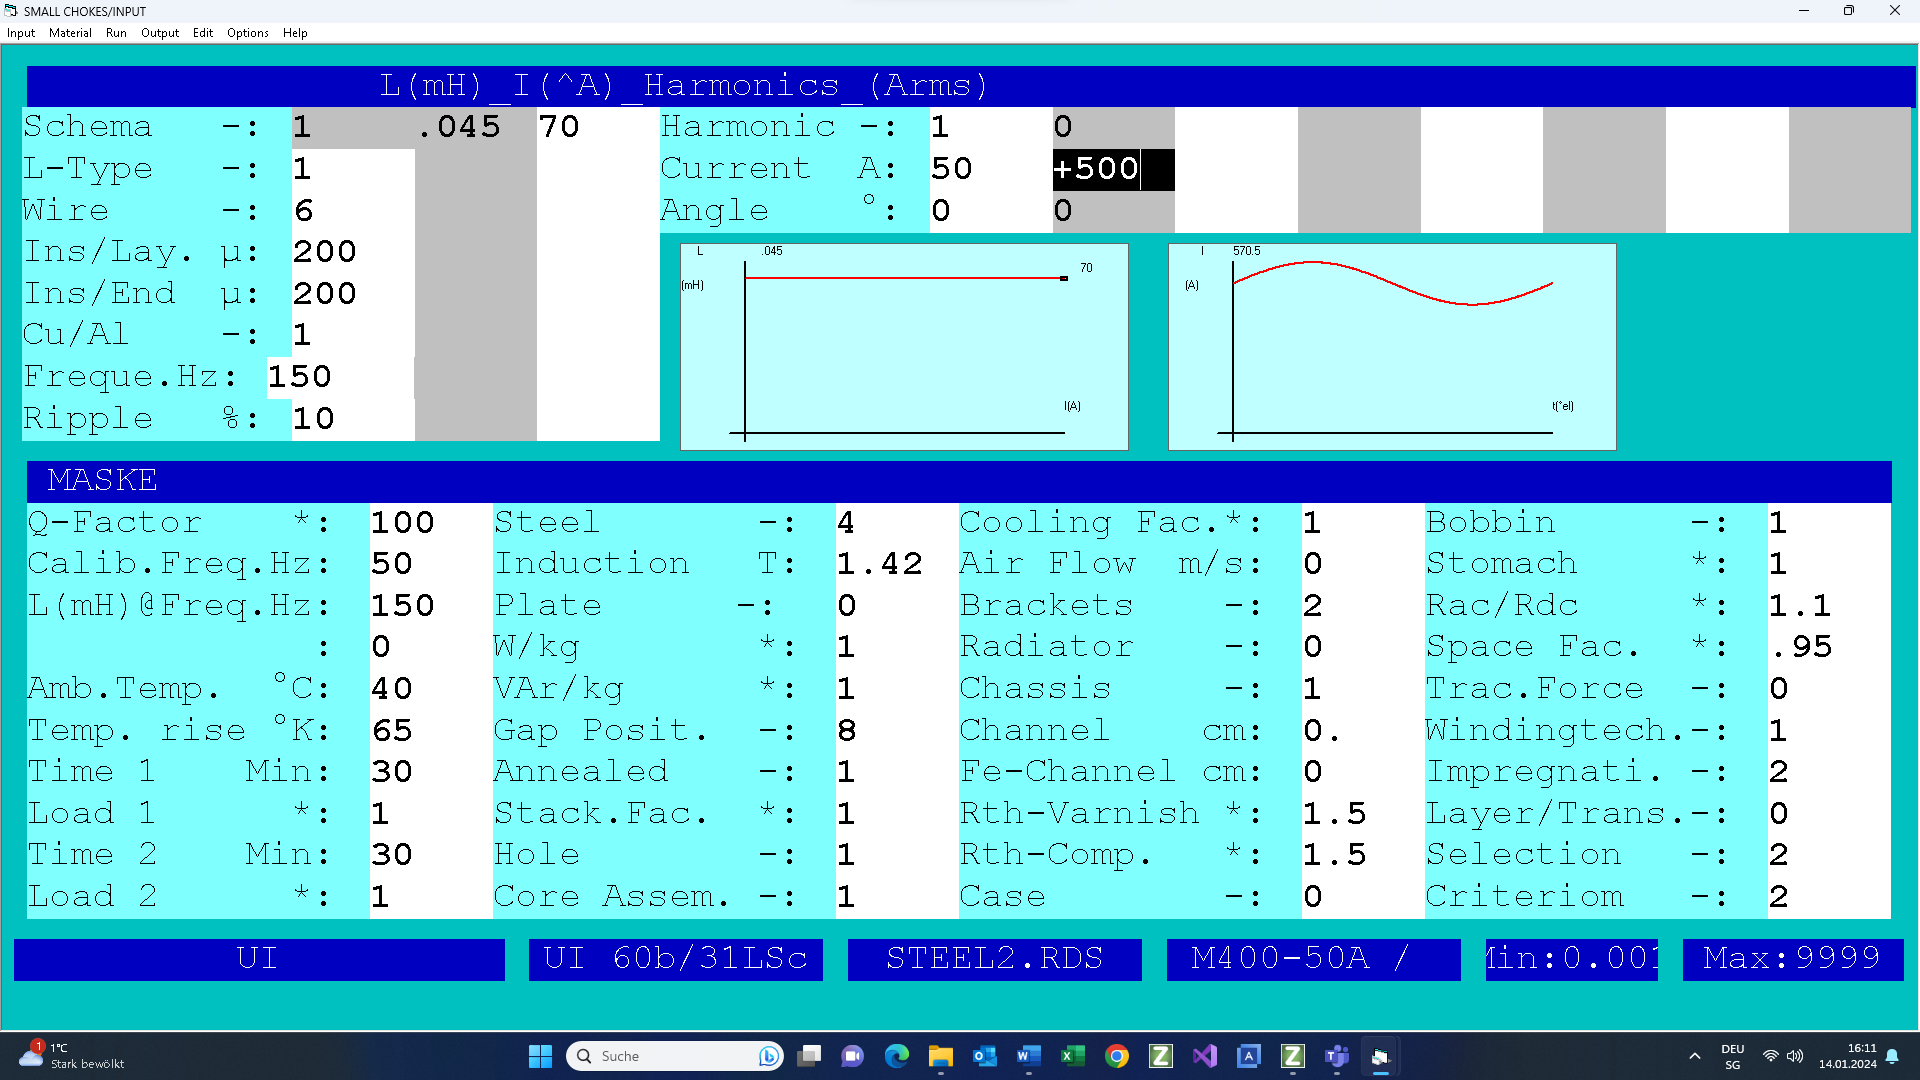
Task: Click the Amb.Temp. value 40
Action: click(x=431, y=689)
